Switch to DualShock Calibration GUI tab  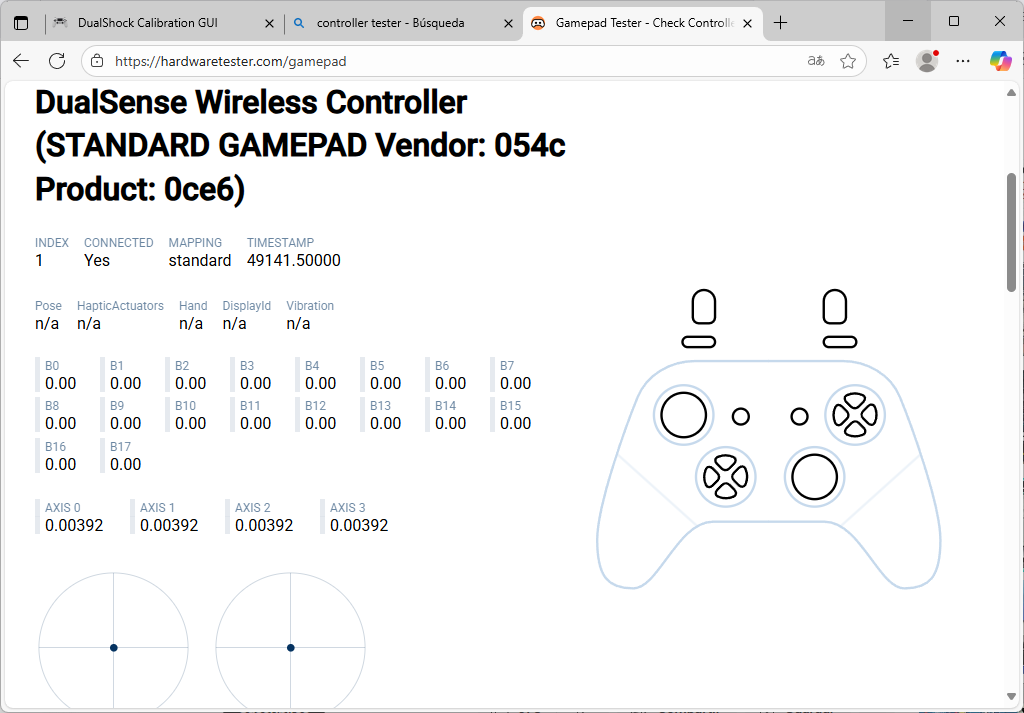pyautogui.click(x=164, y=23)
